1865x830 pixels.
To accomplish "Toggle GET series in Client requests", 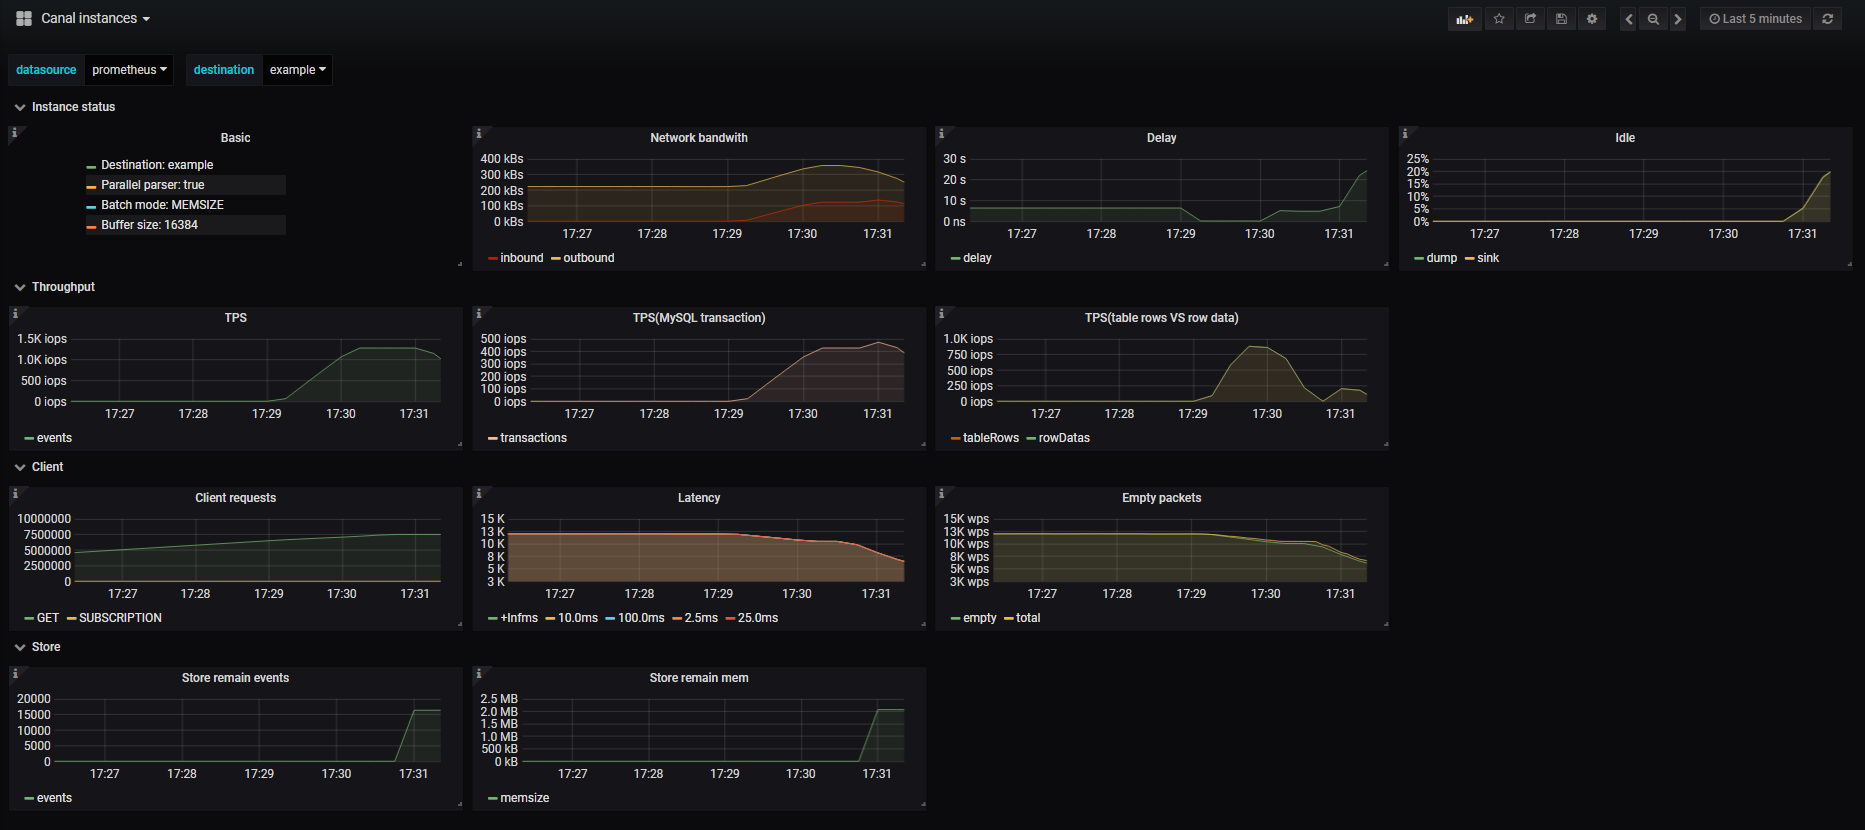I will pos(48,618).
